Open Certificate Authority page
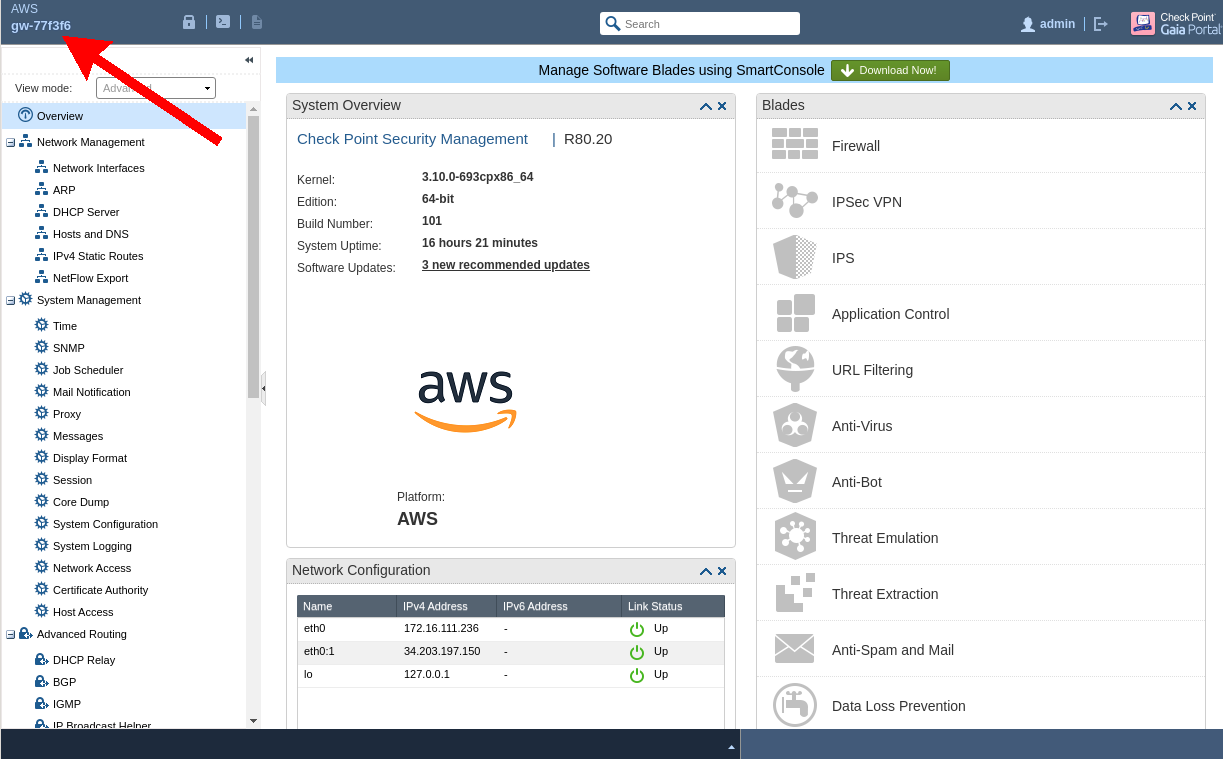Screen dimensions: 1223x759 point(100,590)
